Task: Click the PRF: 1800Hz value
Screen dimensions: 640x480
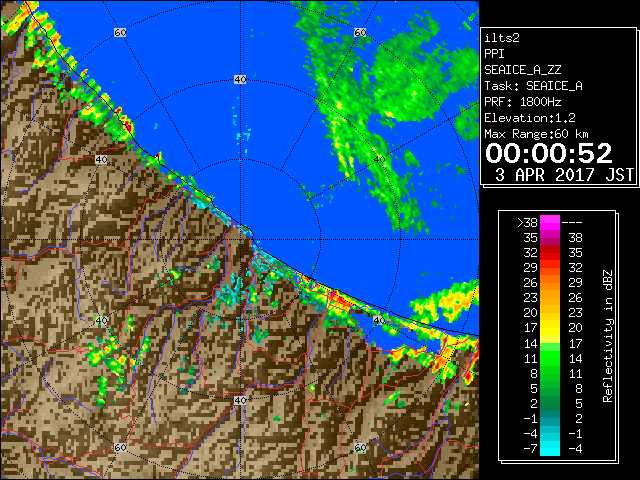Action: click(522, 102)
